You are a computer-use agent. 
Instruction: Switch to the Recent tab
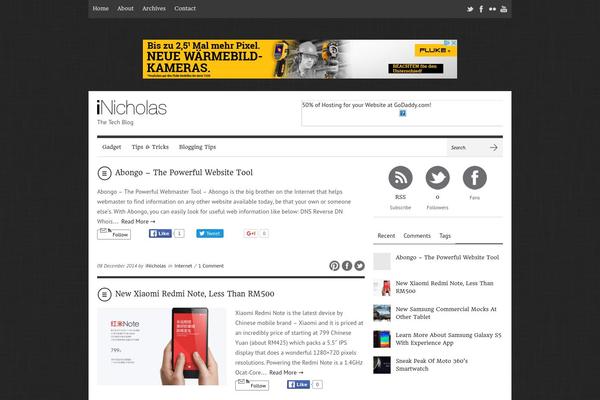(386, 236)
